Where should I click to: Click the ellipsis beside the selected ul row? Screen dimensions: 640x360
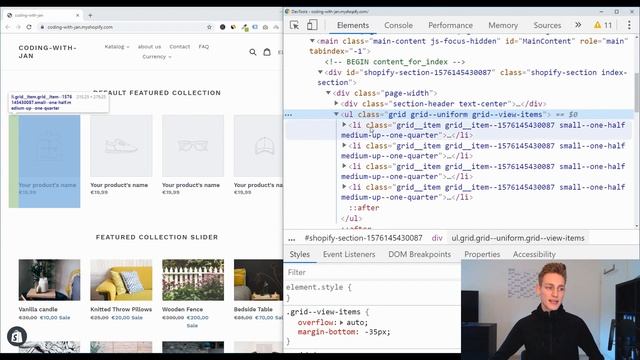pyautogui.click(x=289, y=115)
